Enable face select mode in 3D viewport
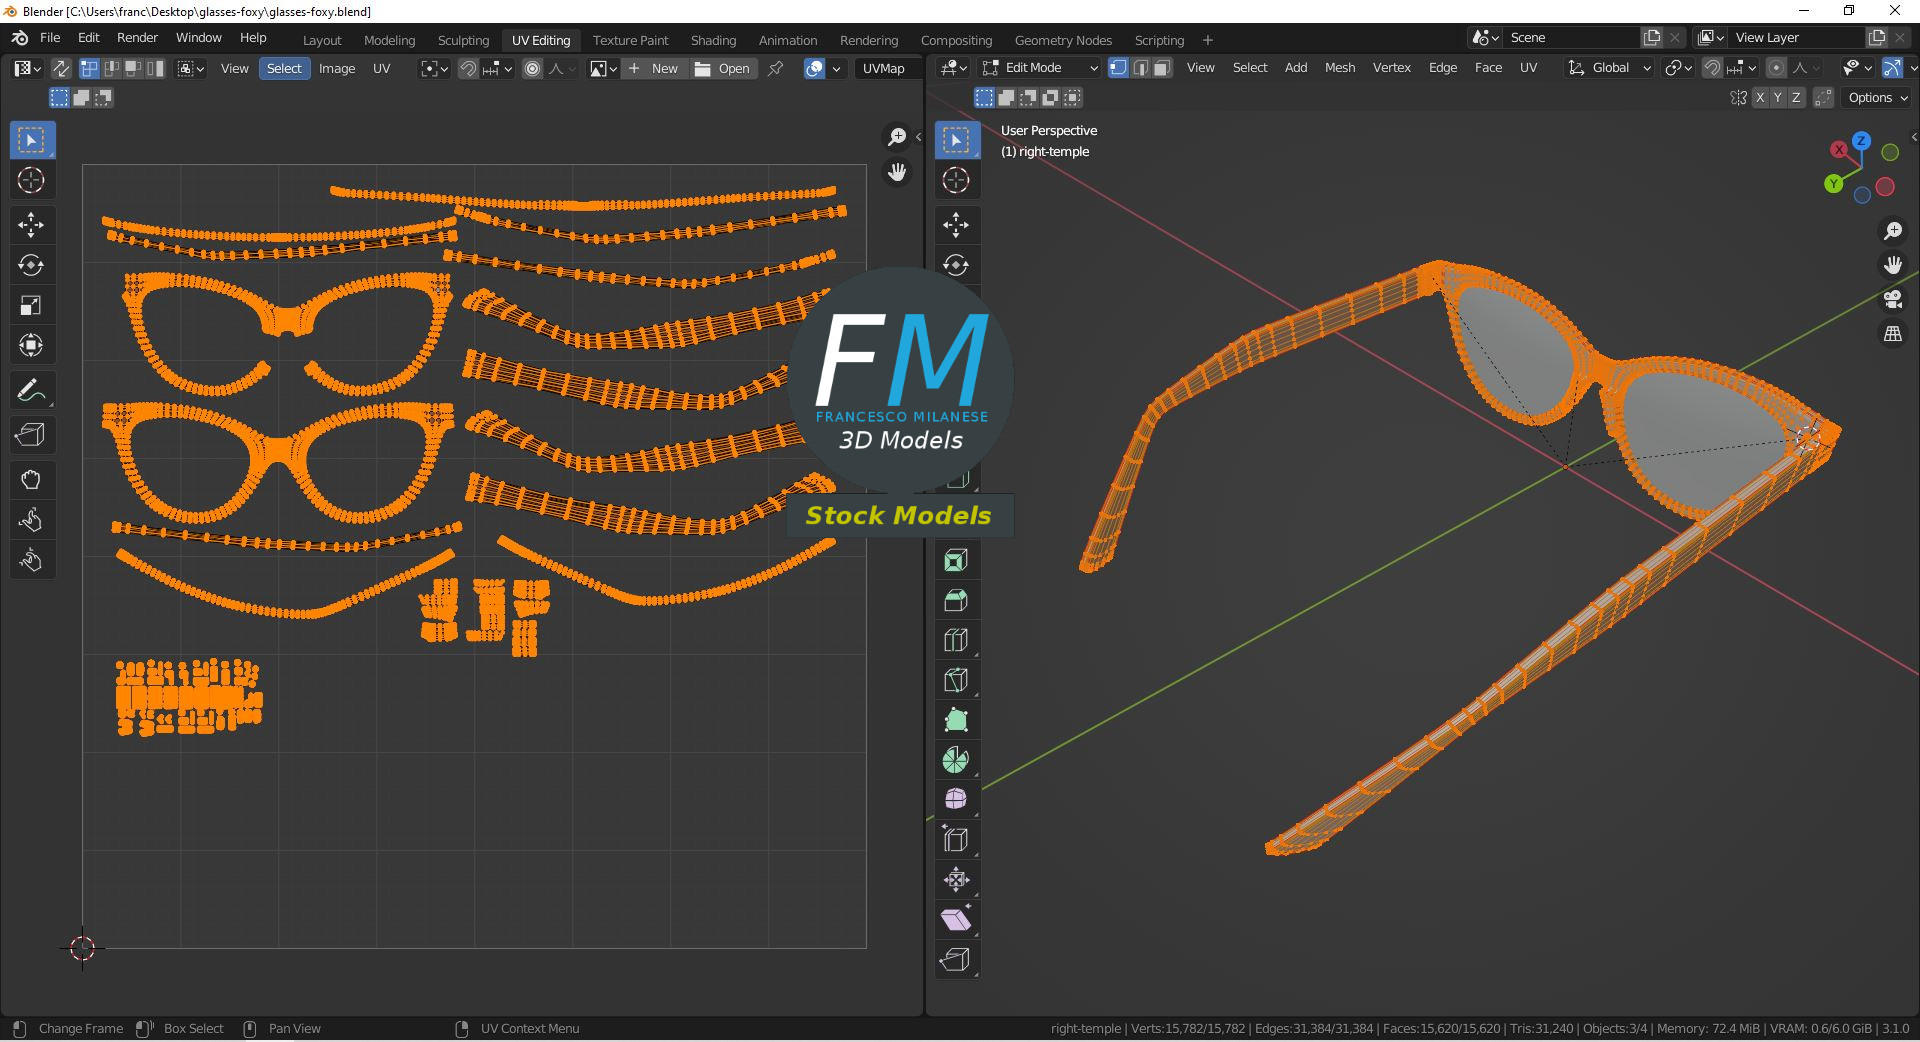The width and height of the screenshot is (1920, 1042). pos(1162,68)
